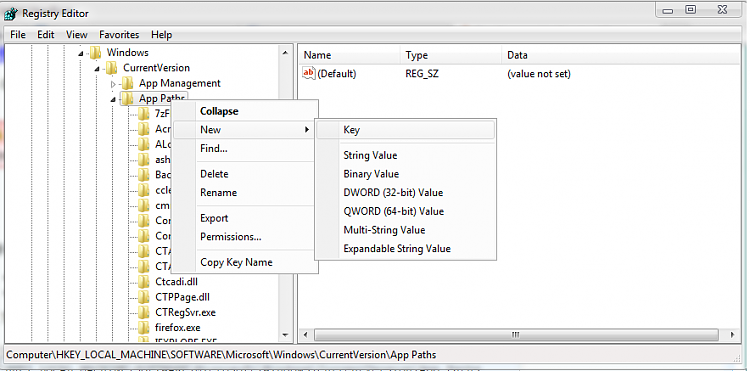Image resolution: width=750 pixels, height=371 pixels.
Task: Click the folder icon beside CTRegSvr.exe
Action: coord(143,312)
